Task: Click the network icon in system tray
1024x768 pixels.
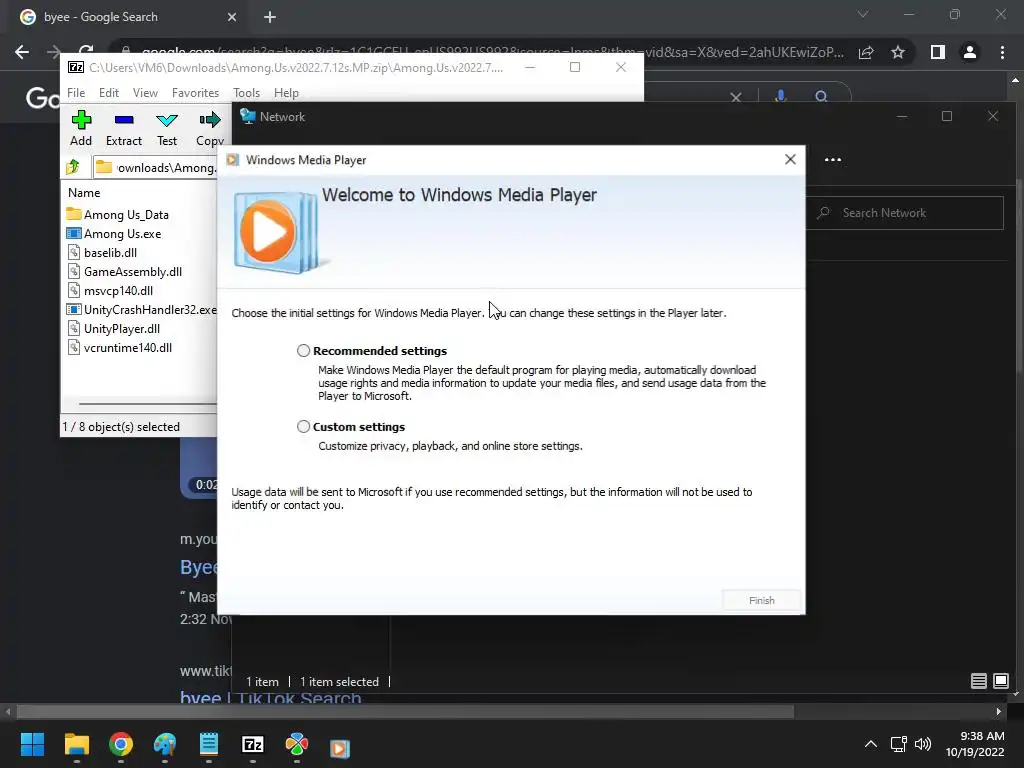Action: (899, 744)
